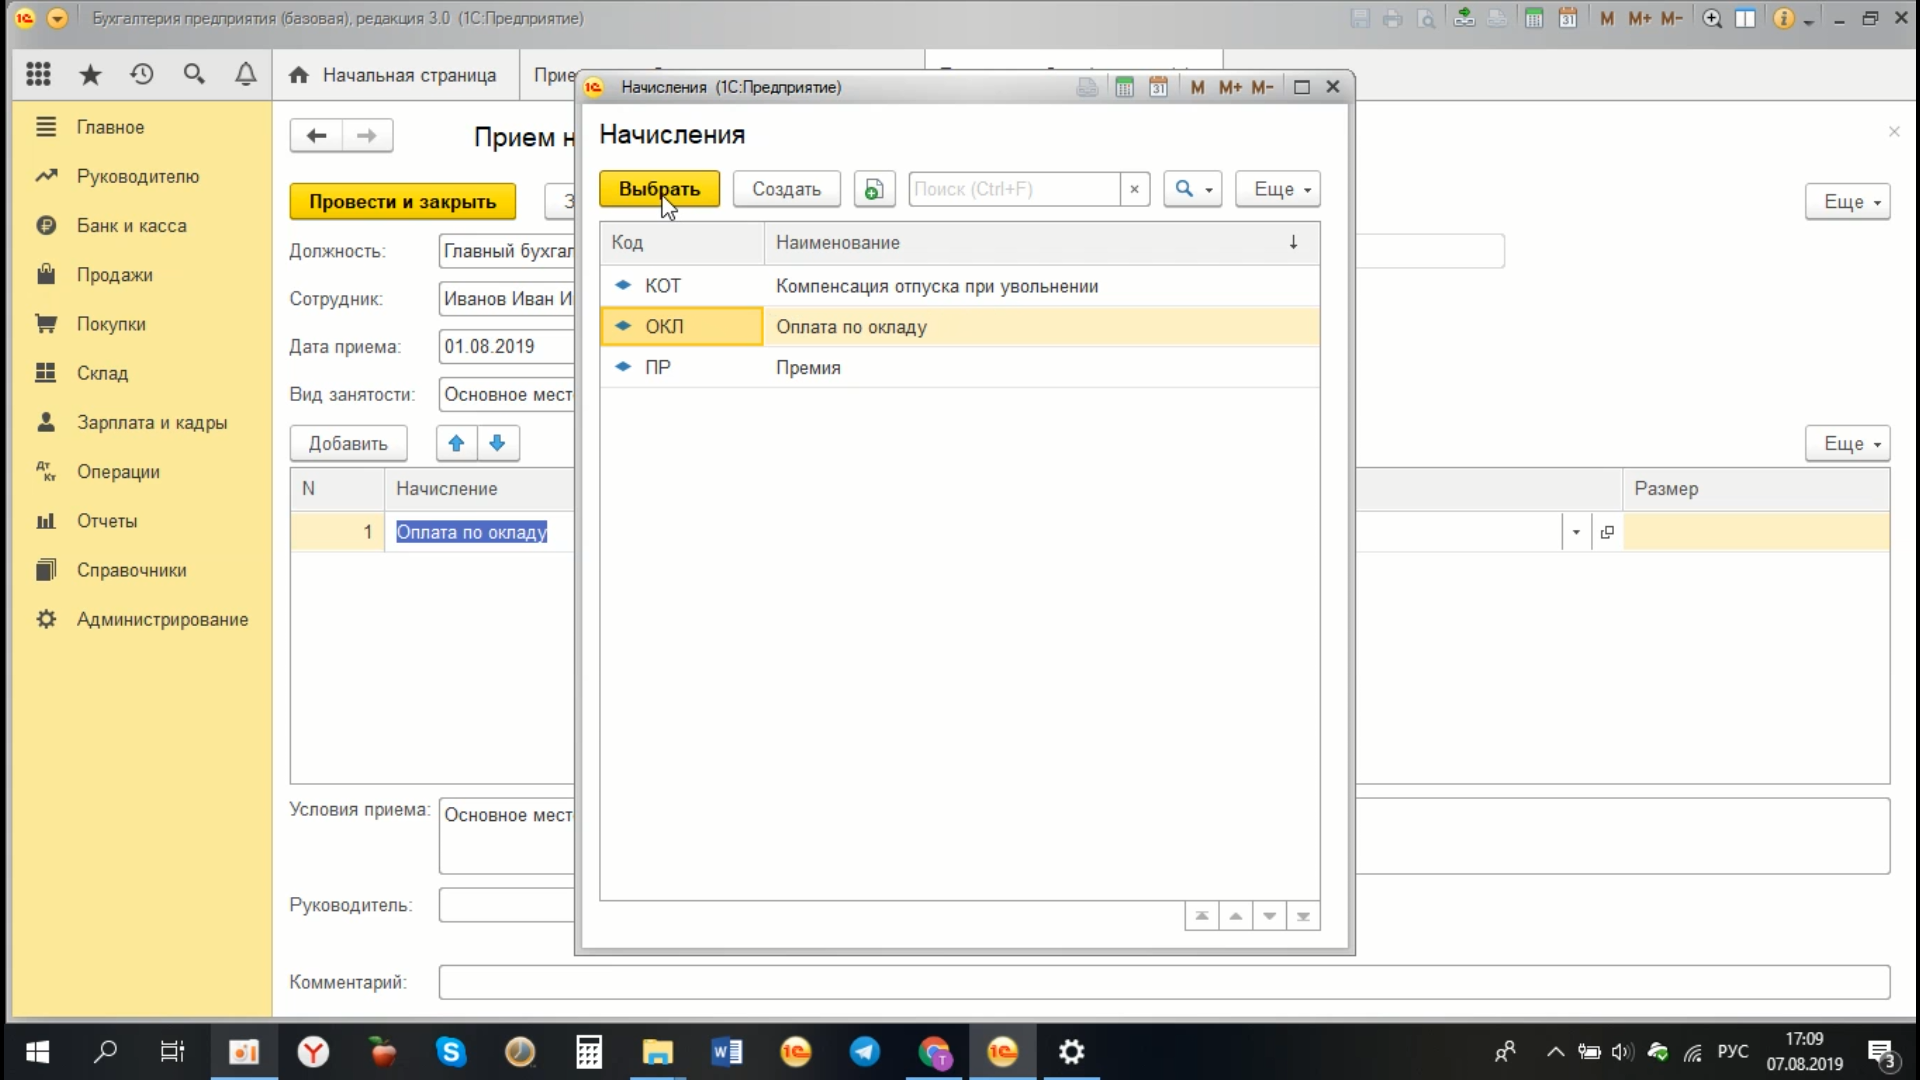This screenshot has height=1080, width=1920.
Task: Click the Провести и закрыть button
Action: (x=404, y=202)
